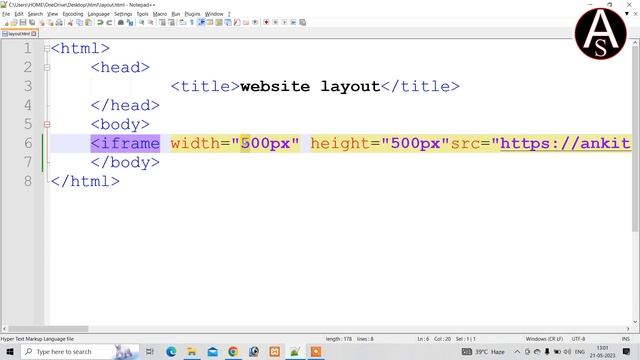Click the green Undo arrow
This screenshot has height=360, width=640.
pyautogui.click(x=100, y=22)
